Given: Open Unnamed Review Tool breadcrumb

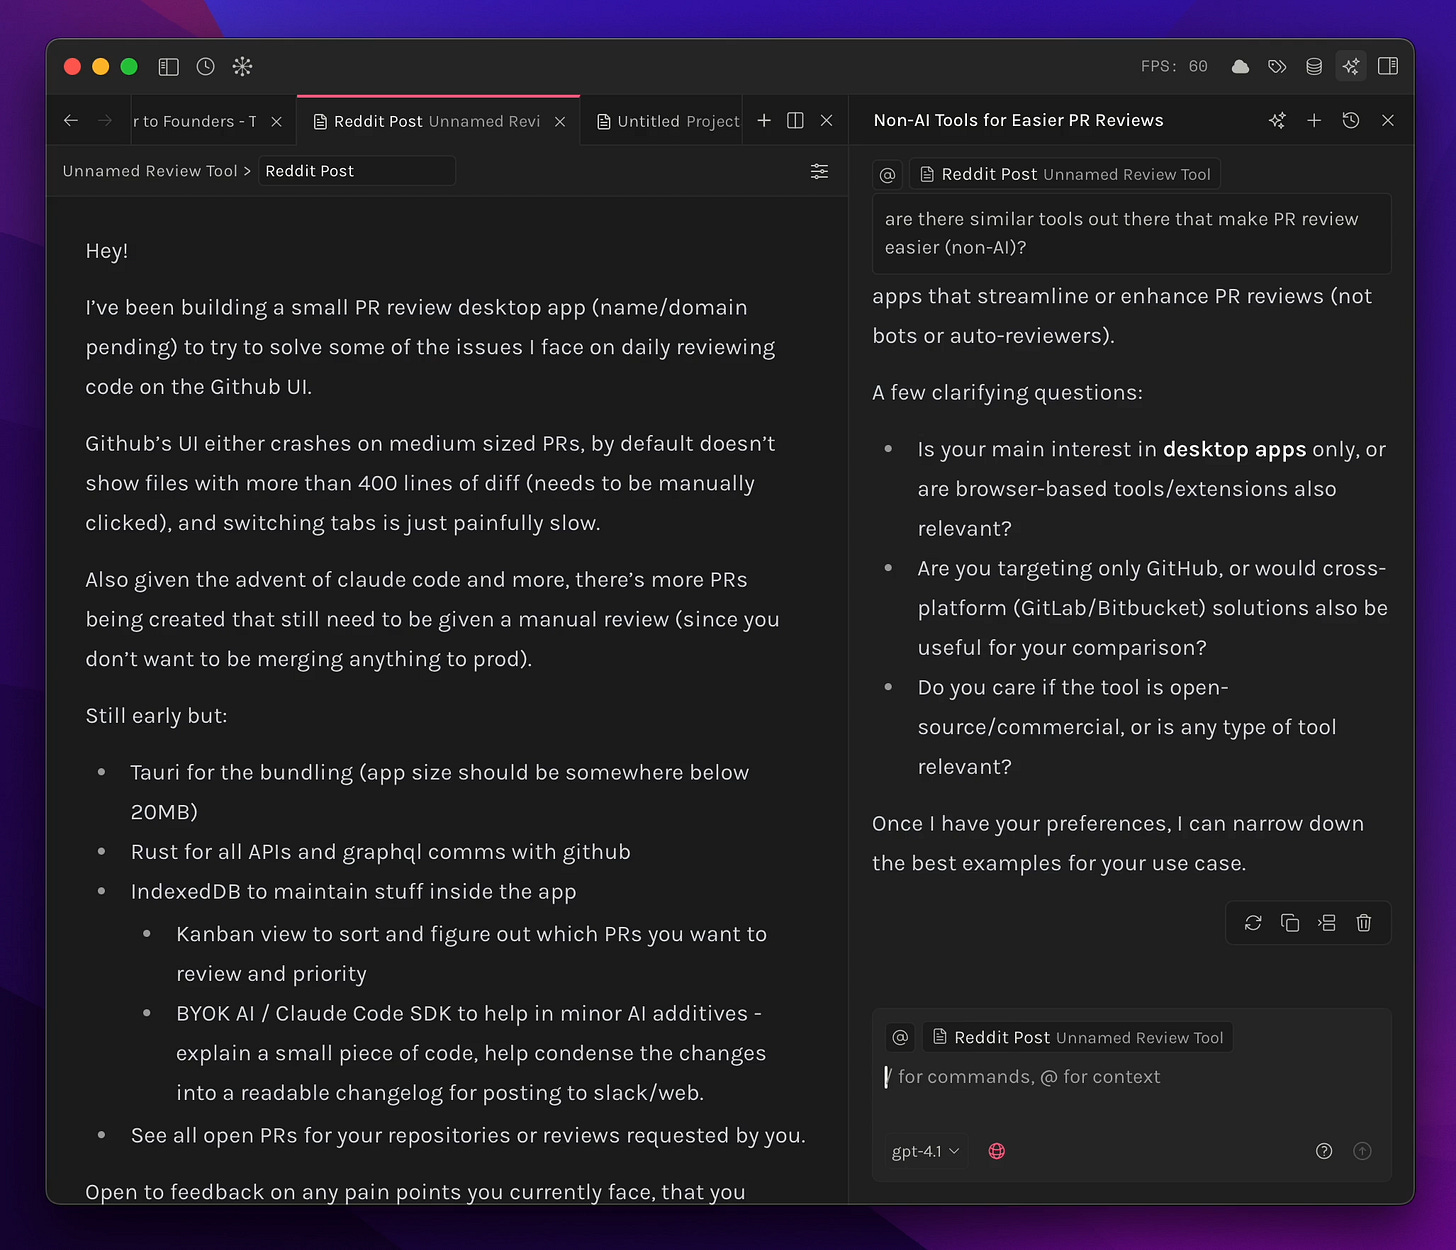Looking at the screenshot, I should tap(150, 171).
